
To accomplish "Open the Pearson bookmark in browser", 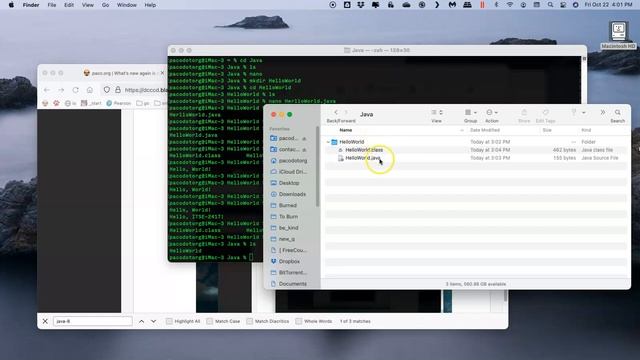I will point(119,103).
